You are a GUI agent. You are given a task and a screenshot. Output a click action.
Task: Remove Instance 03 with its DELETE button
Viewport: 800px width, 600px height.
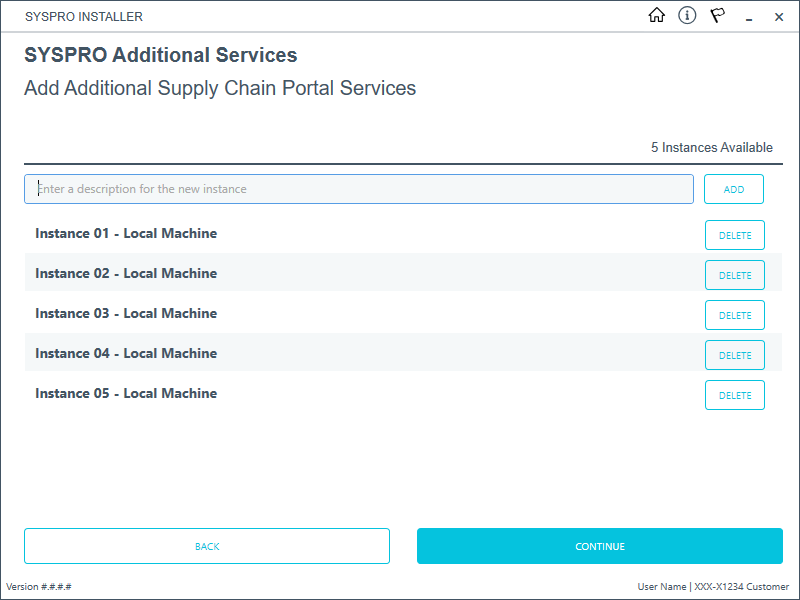735,315
